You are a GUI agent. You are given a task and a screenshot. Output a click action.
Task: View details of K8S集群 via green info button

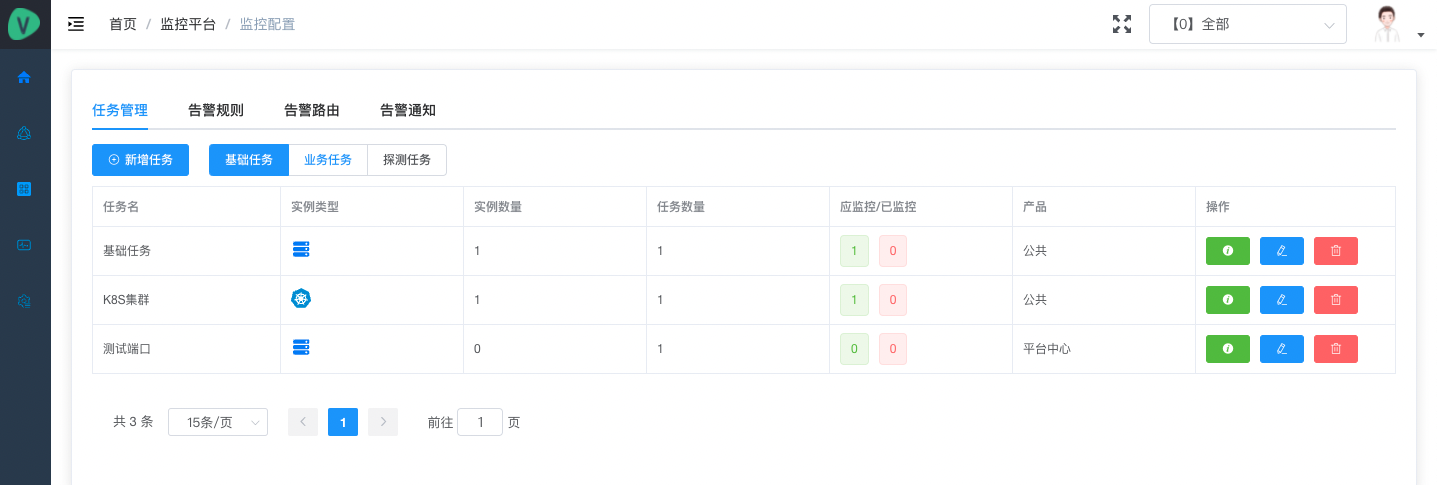(1228, 299)
